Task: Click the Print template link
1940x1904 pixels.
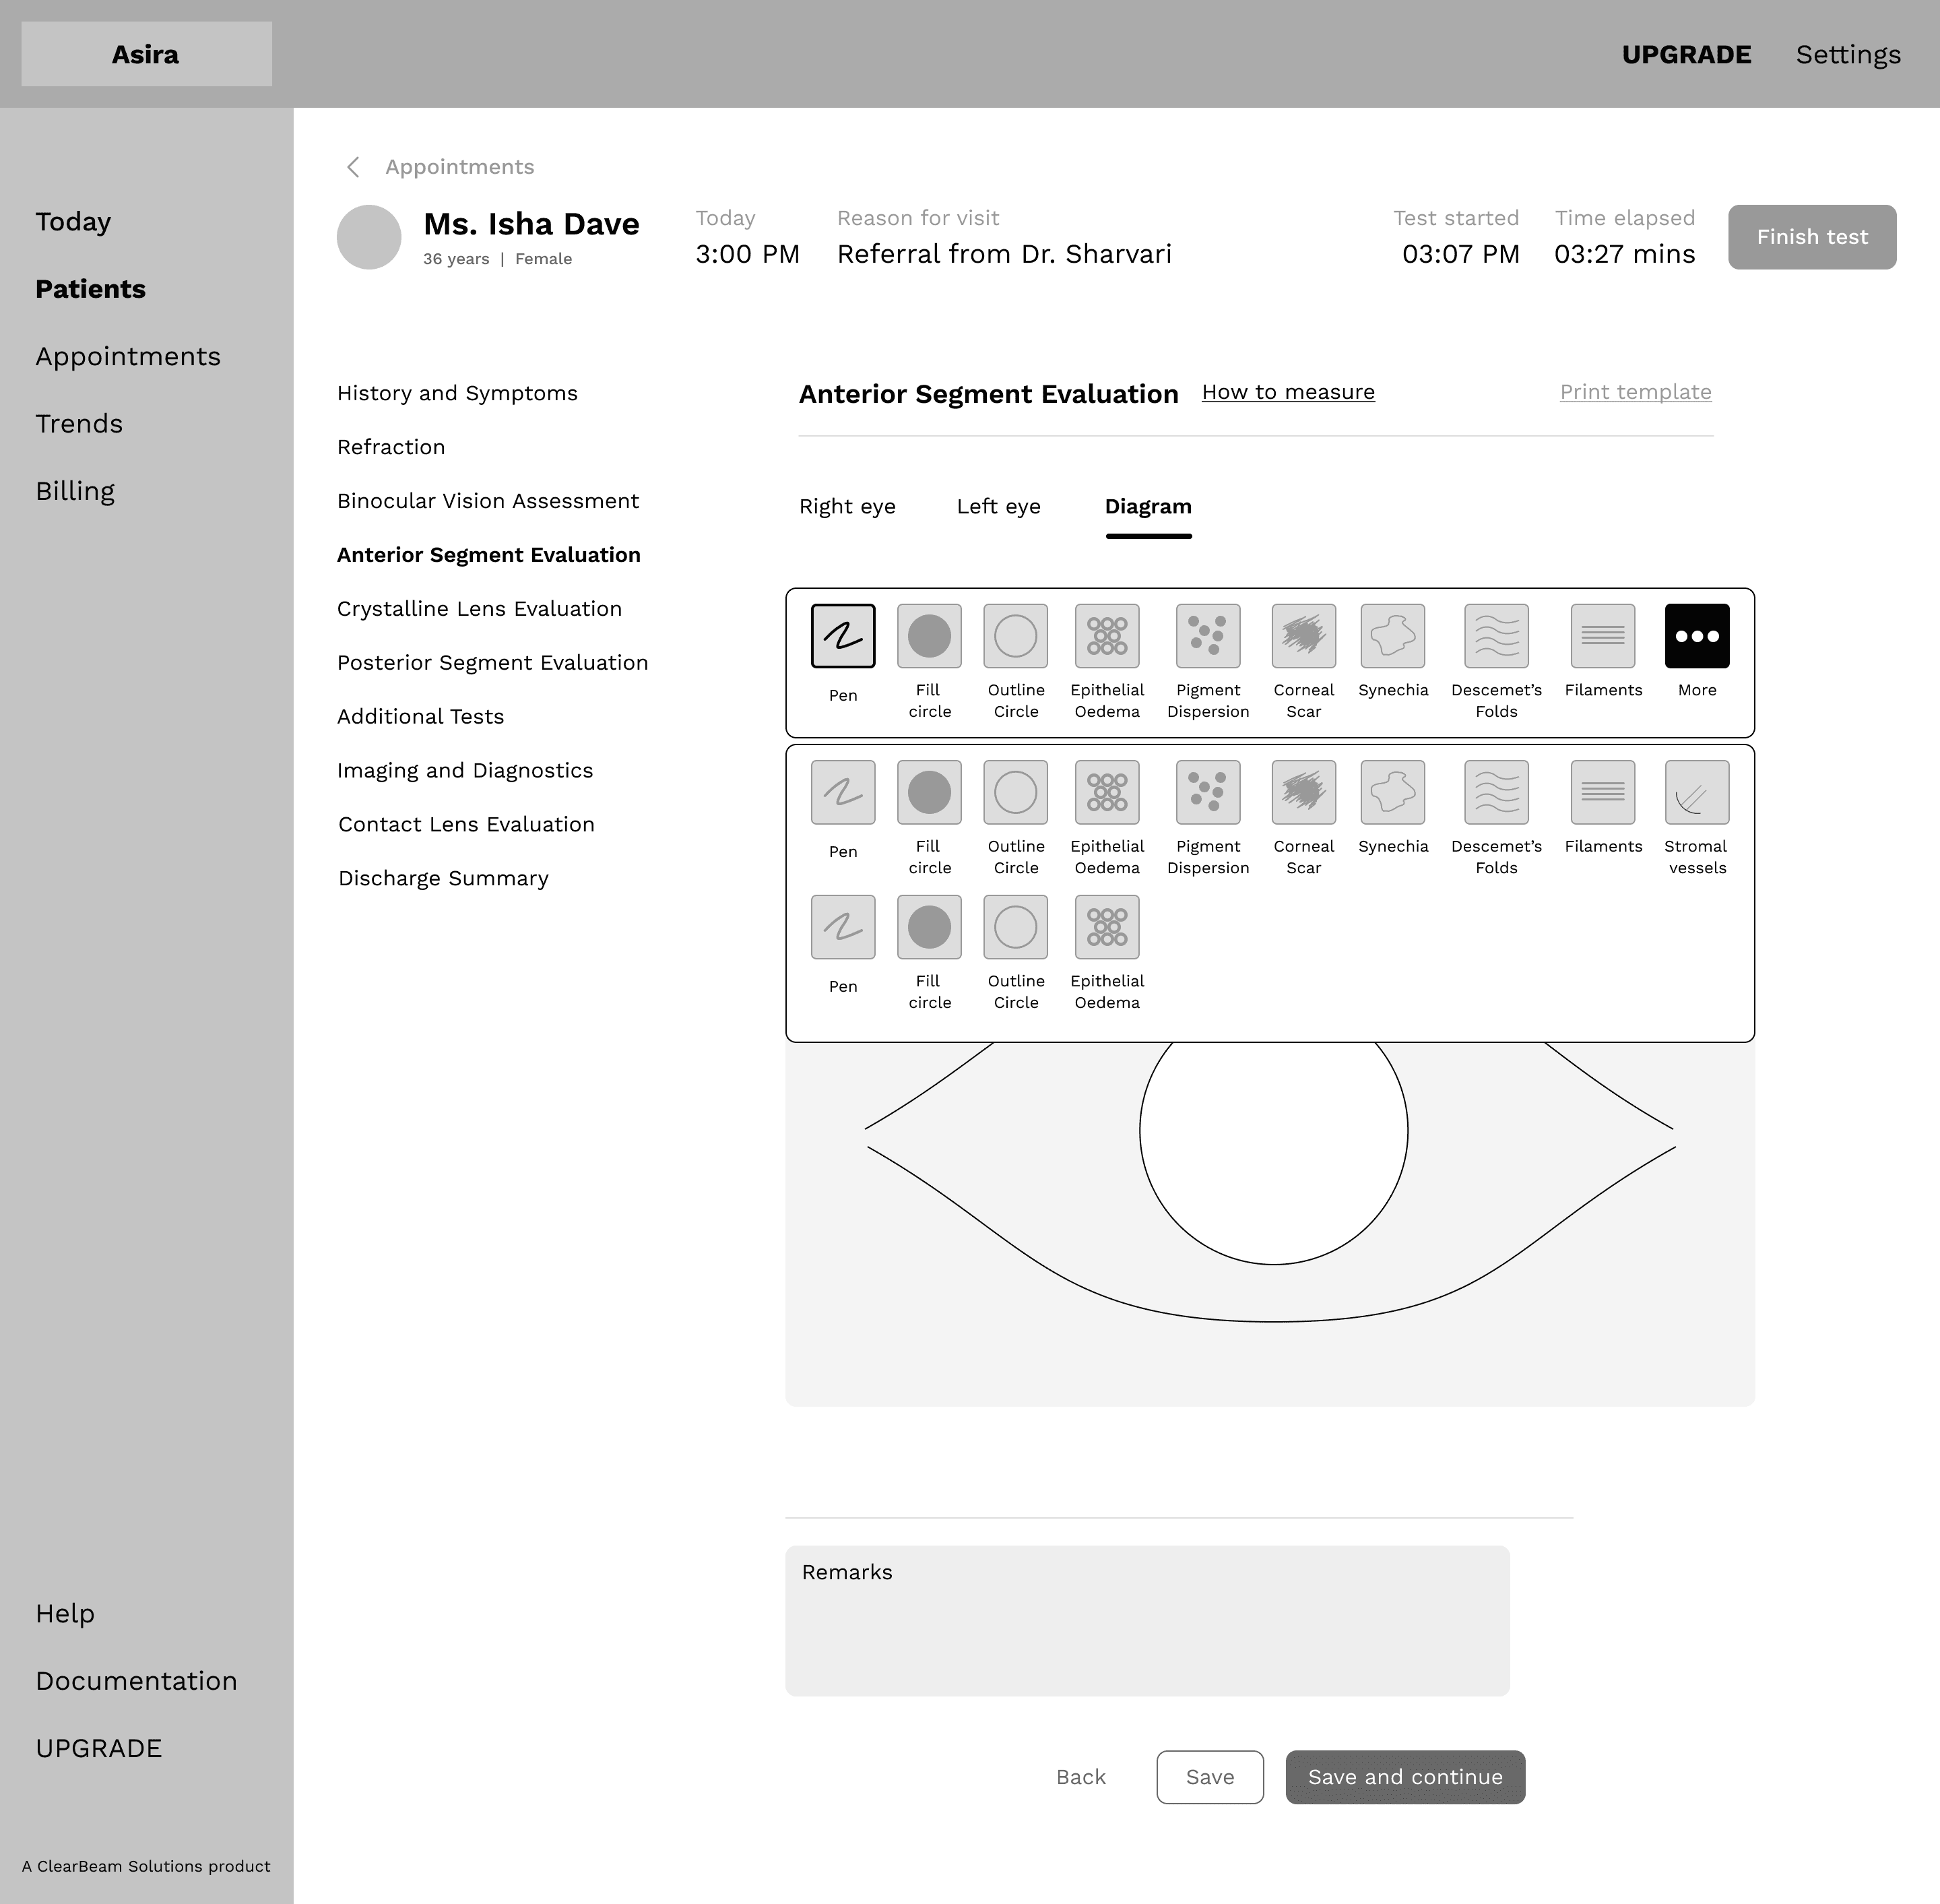Action: (x=1635, y=392)
